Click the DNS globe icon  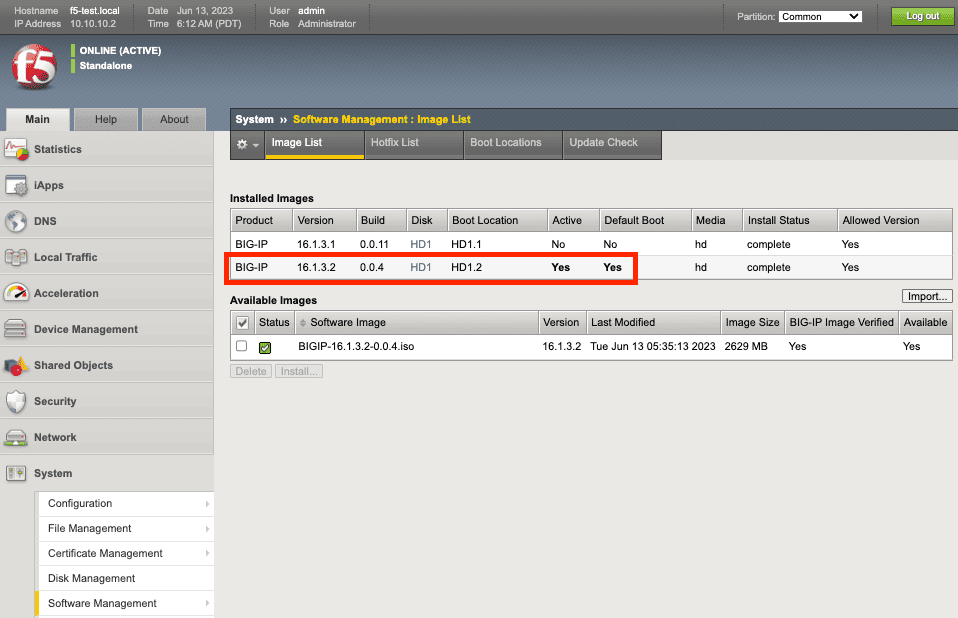pos(16,221)
